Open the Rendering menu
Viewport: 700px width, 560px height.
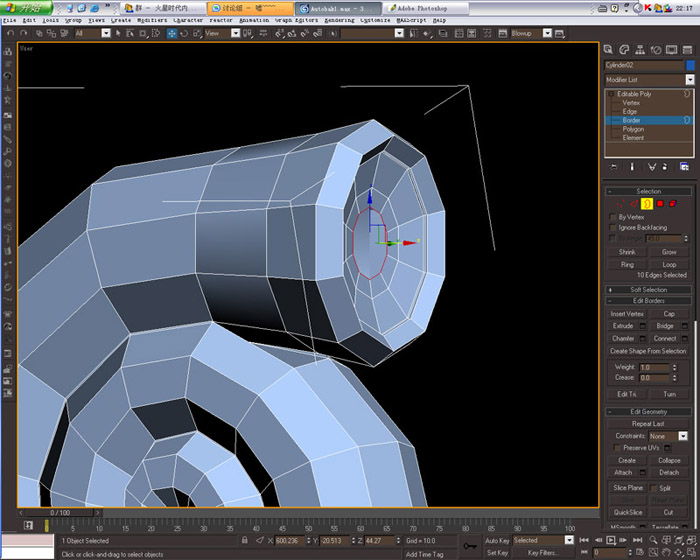(x=339, y=21)
